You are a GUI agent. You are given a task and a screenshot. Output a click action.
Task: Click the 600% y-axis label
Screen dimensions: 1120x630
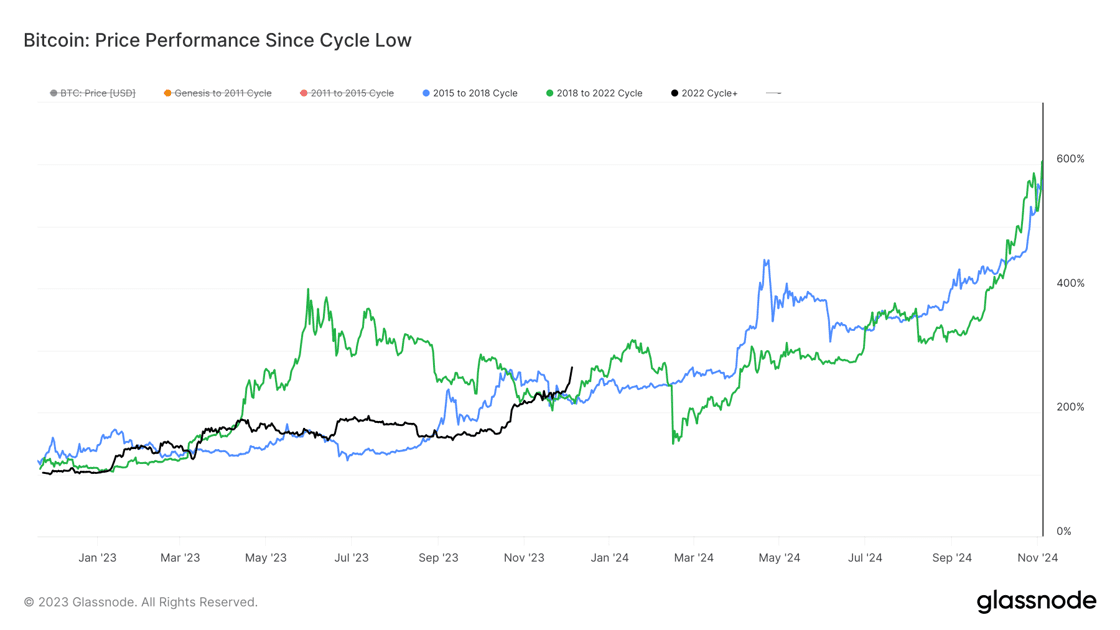point(1070,159)
